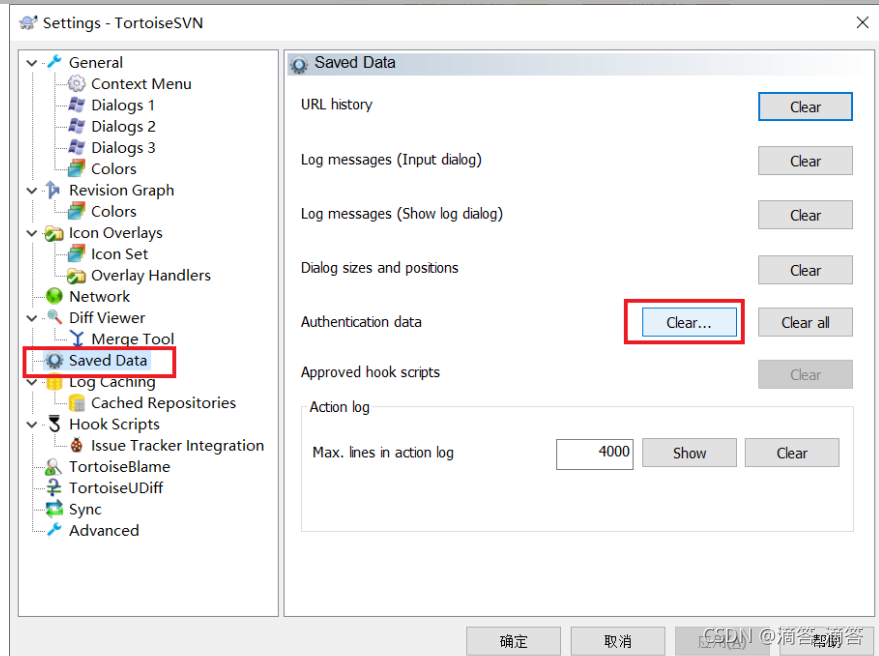Click the Advanced wrench icon
The width and height of the screenshot is (879, 656).
(x=54, y=530)
